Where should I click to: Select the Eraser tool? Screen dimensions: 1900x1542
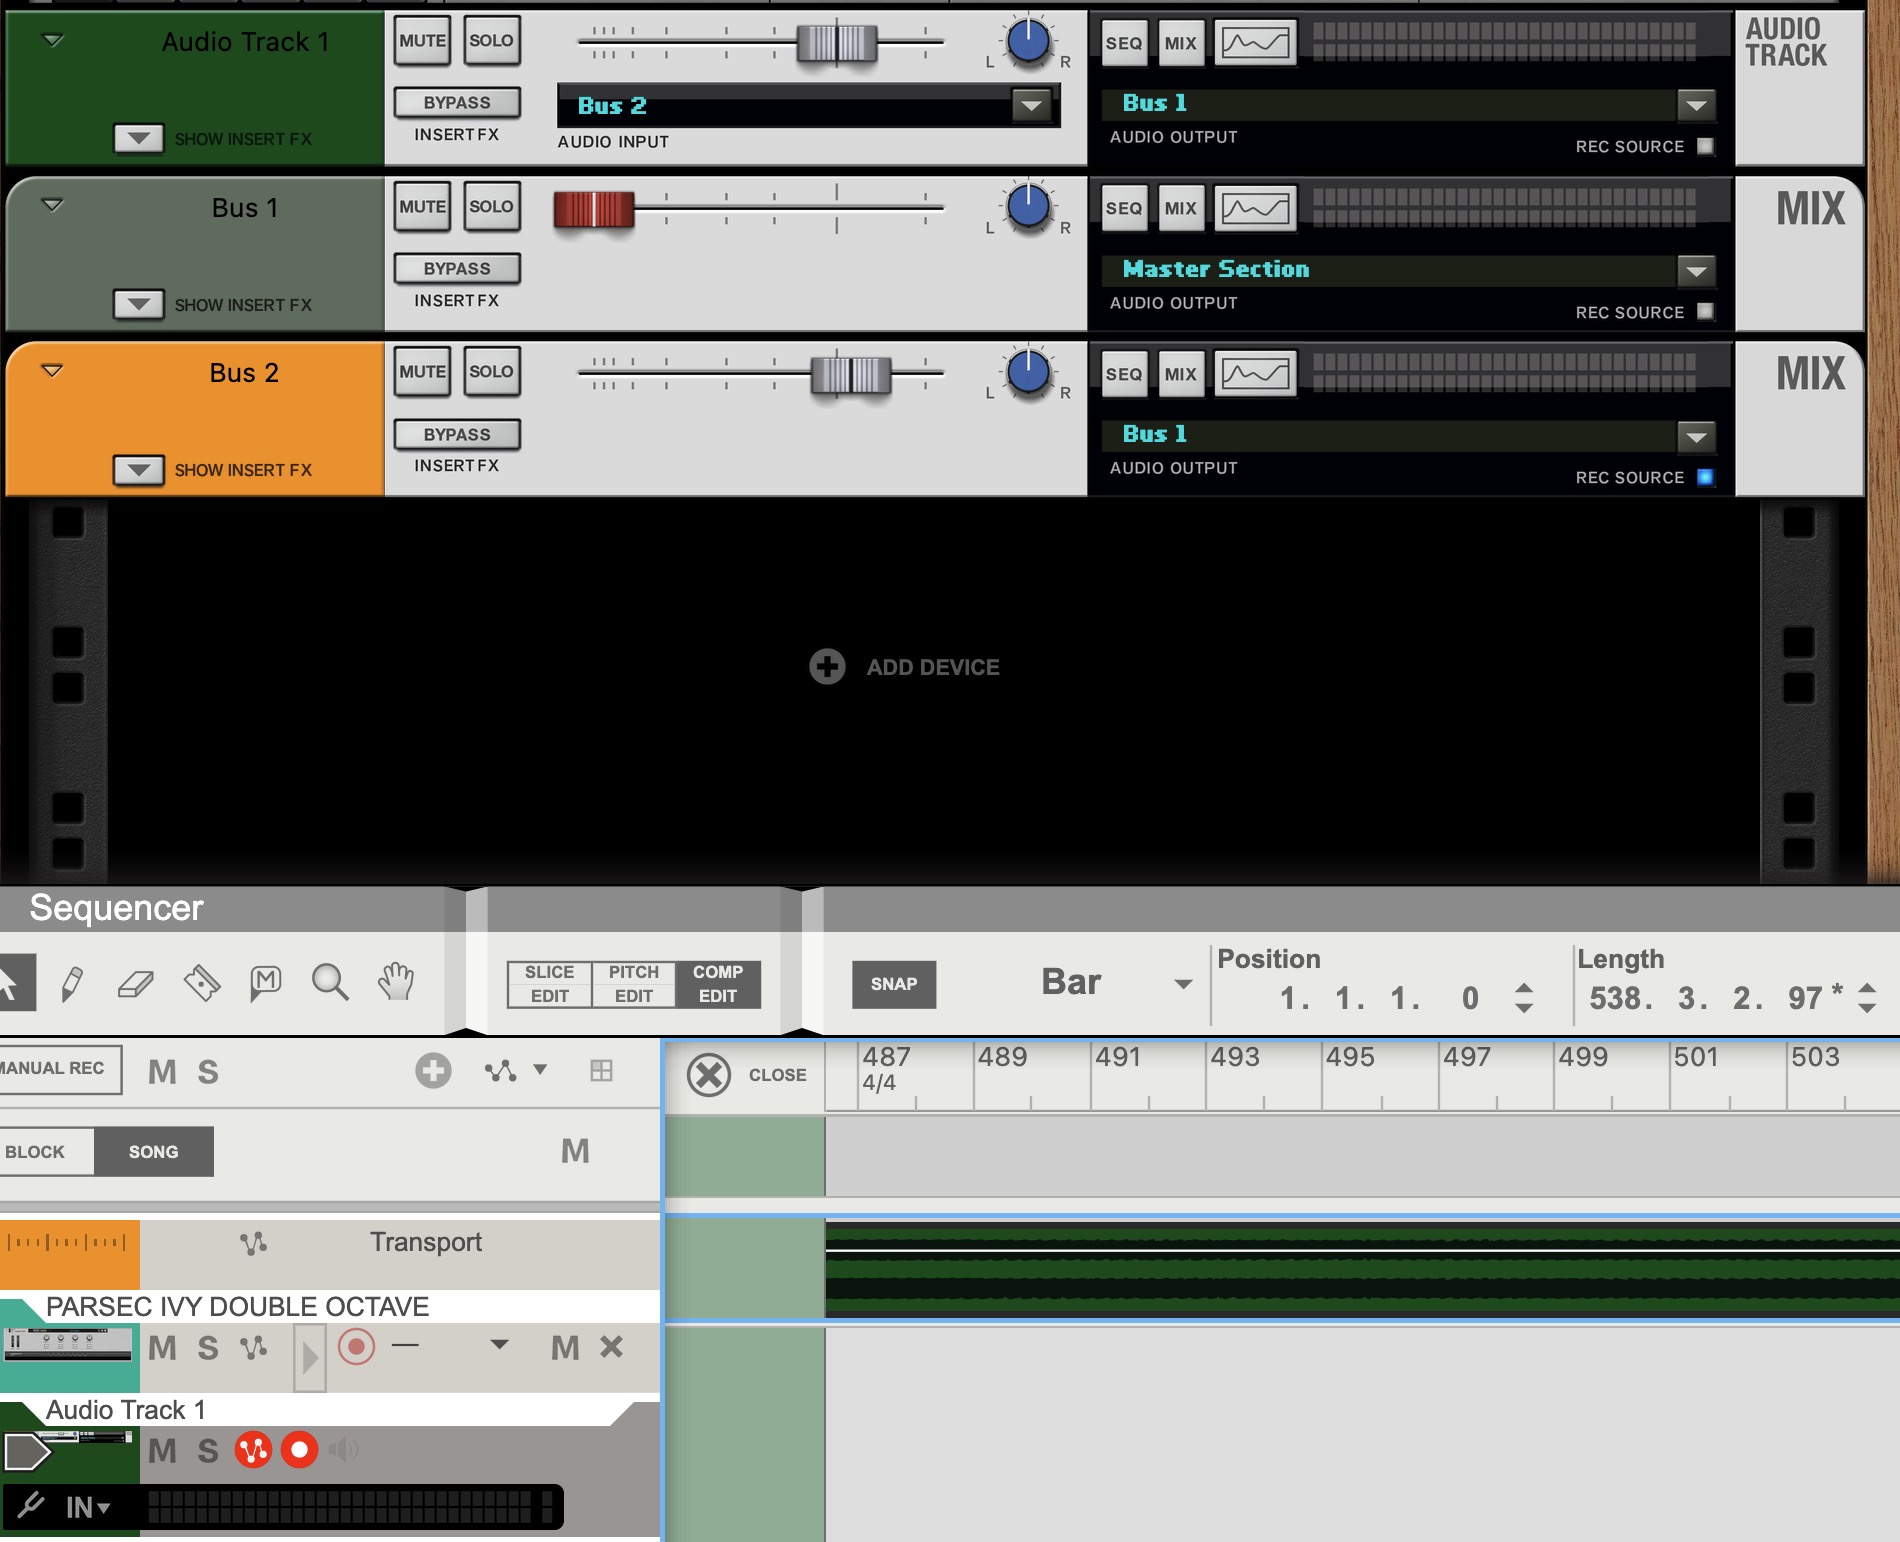pos(136,984)
